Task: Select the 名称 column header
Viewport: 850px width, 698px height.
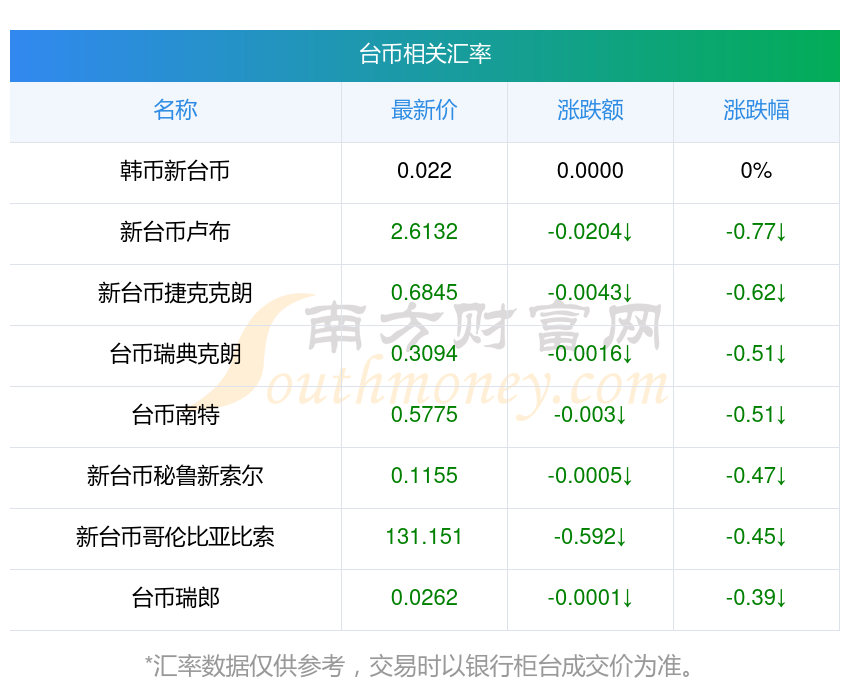Action: [x=175, y=110]
